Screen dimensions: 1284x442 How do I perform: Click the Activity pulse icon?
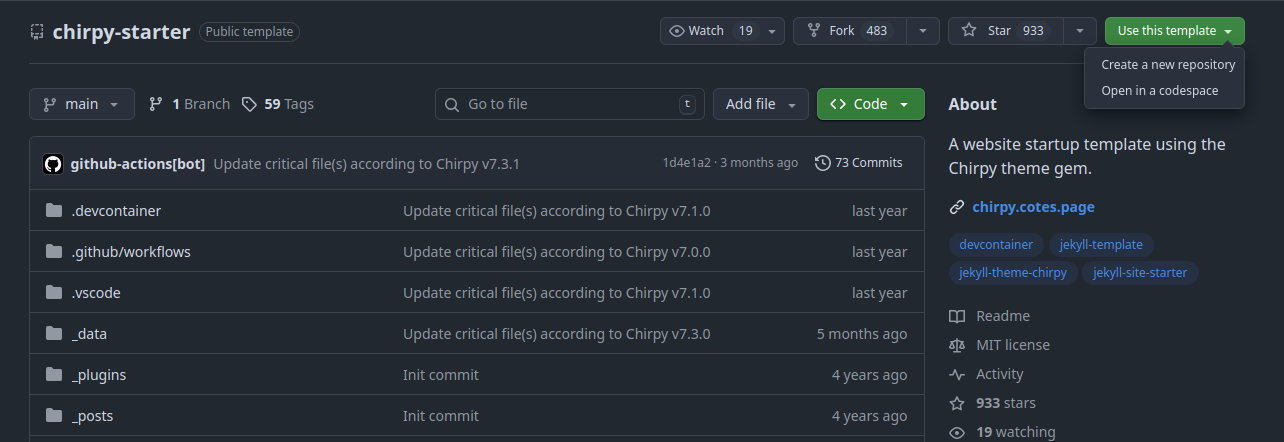click(x=957, y=374)
